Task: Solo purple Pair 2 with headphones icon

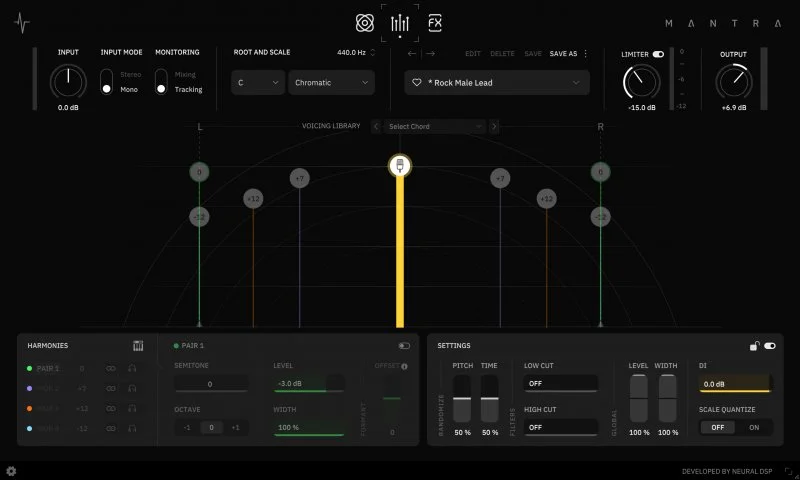Action: tap(132, 388)
